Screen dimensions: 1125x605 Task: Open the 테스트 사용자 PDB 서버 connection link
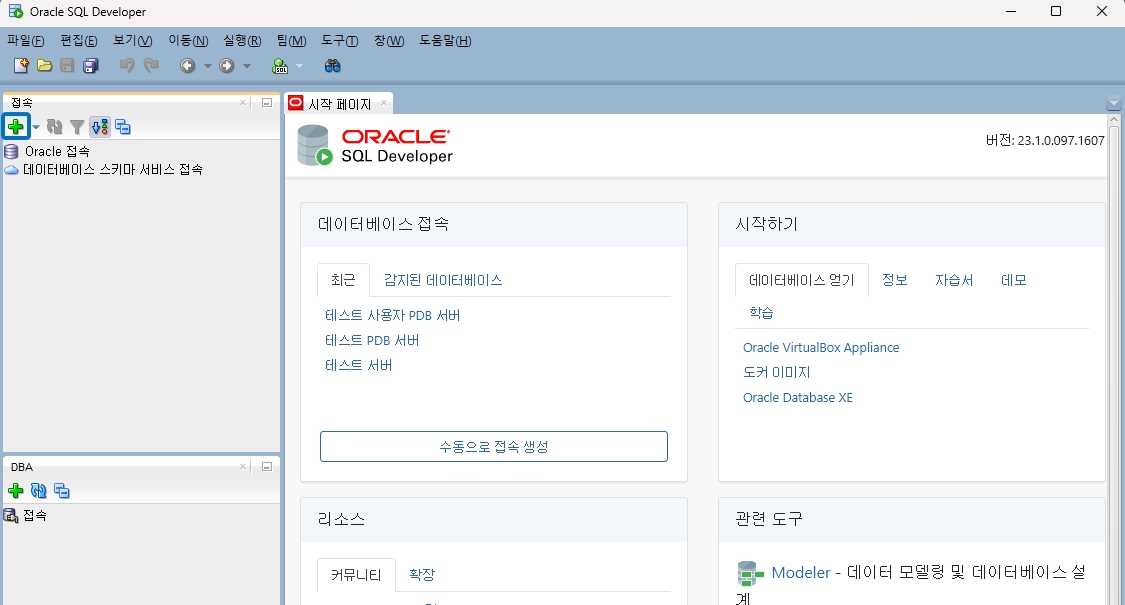coord(392,315)
